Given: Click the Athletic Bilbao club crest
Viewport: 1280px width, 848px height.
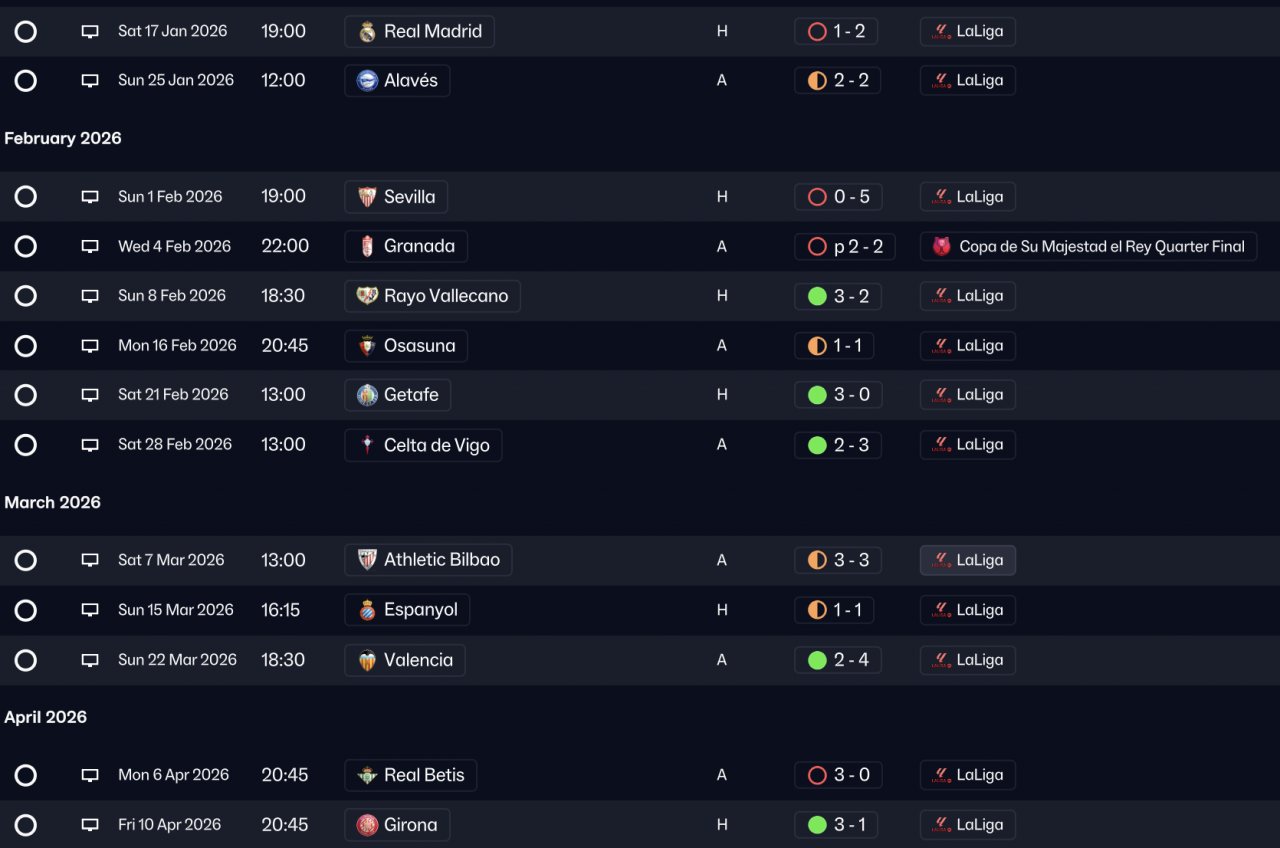Looking at the screenshot, I should (367, 560).
